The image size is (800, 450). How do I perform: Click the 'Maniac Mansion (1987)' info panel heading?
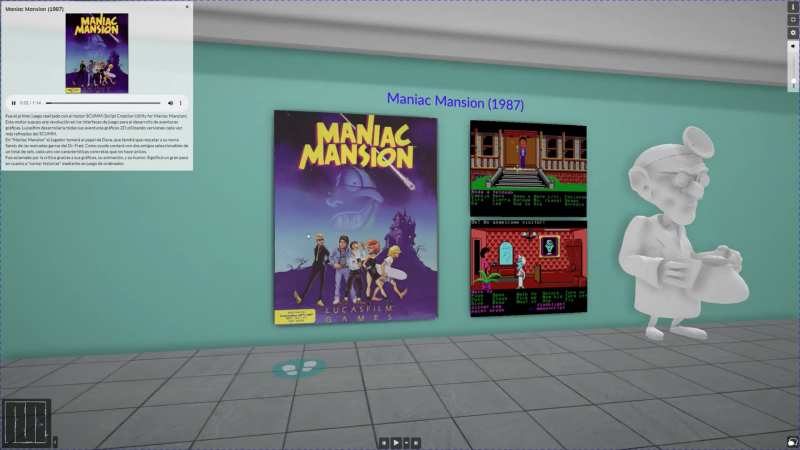click(x=34, y=9)
